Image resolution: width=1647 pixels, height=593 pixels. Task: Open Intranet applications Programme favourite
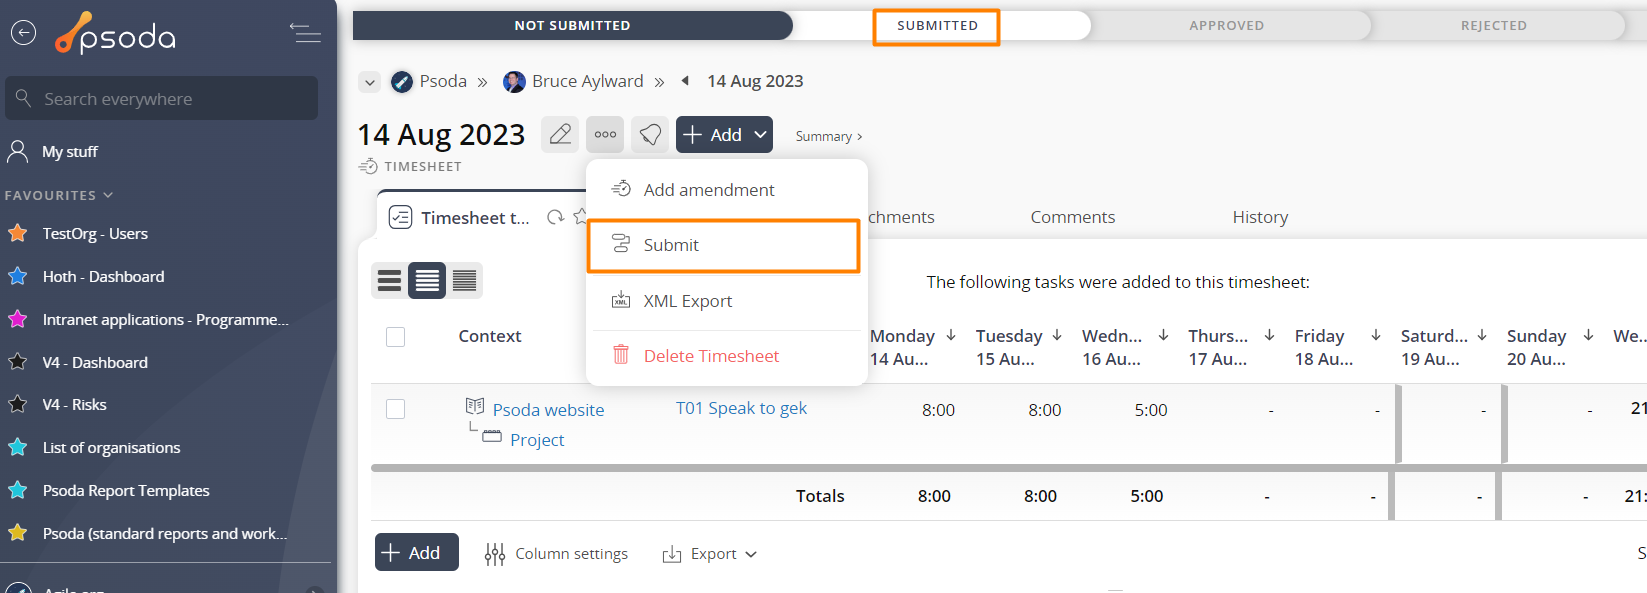pyautogui.click(x=165, y=319)
